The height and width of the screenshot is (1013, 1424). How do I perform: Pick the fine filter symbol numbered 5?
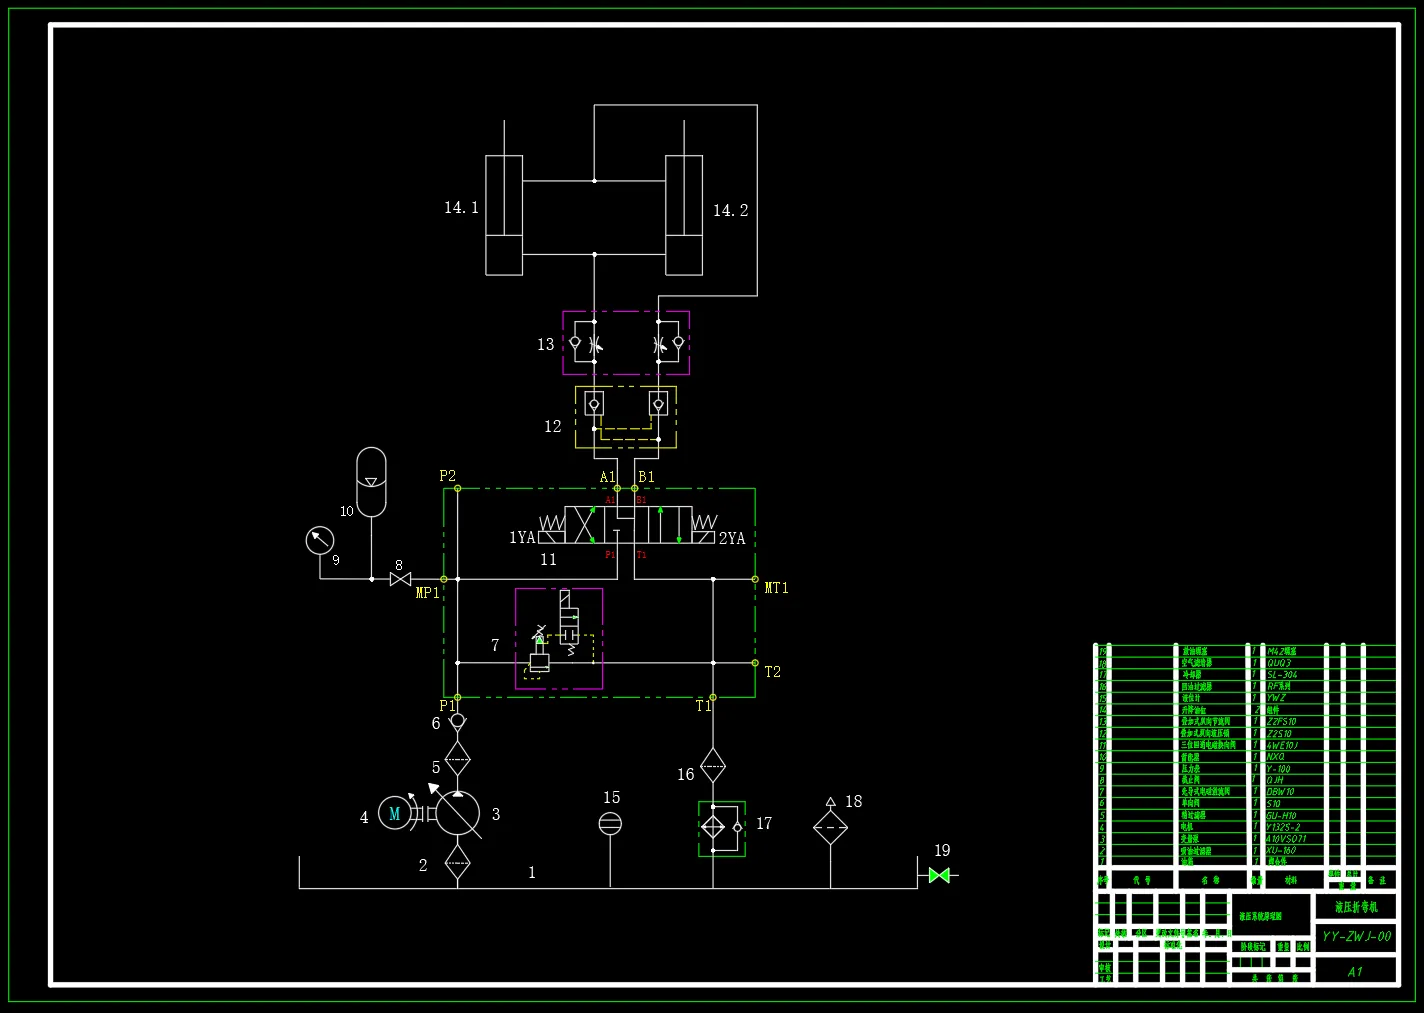coord(457,759)
